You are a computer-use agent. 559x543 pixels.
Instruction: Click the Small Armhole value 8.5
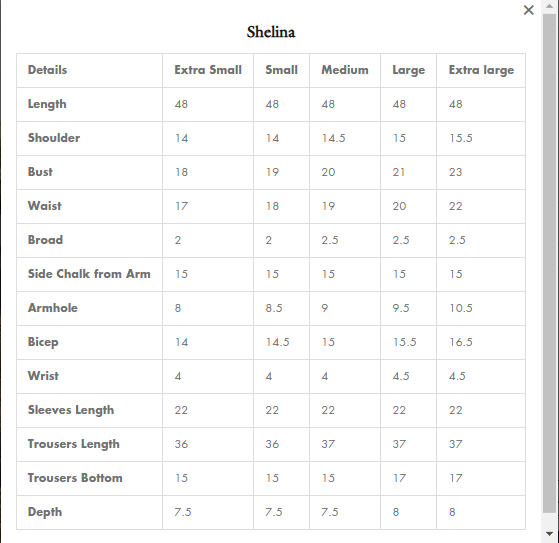pos(274,308)
